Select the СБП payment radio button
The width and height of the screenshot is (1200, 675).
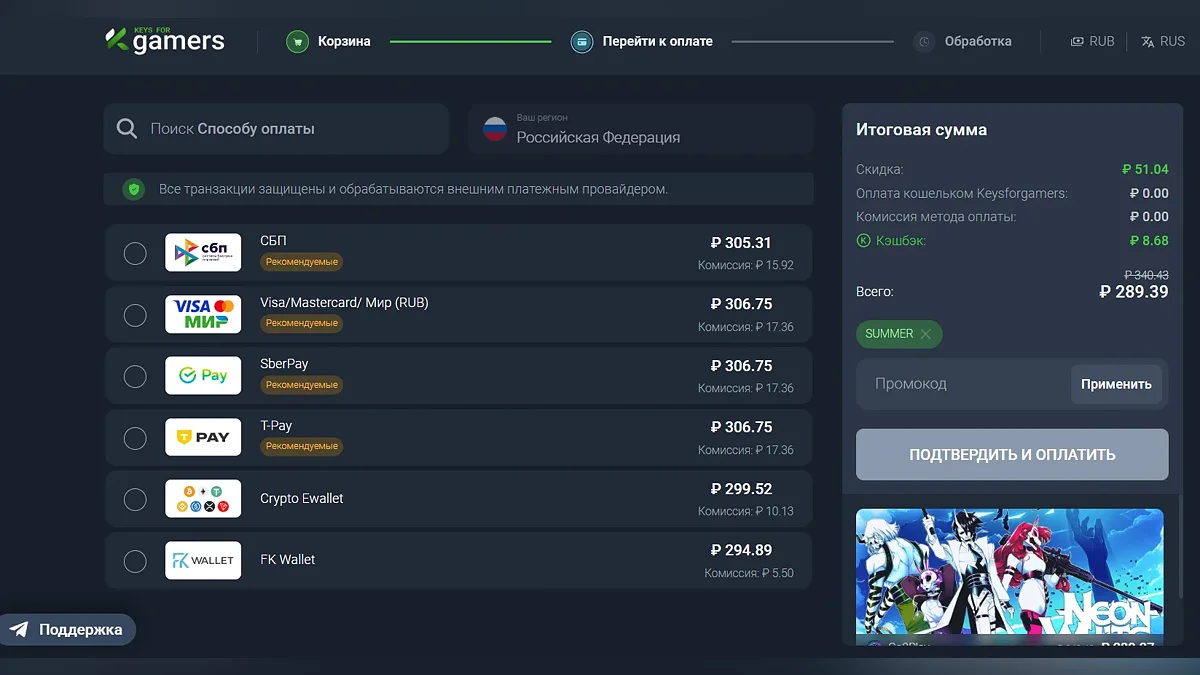(x=135, y=253)
